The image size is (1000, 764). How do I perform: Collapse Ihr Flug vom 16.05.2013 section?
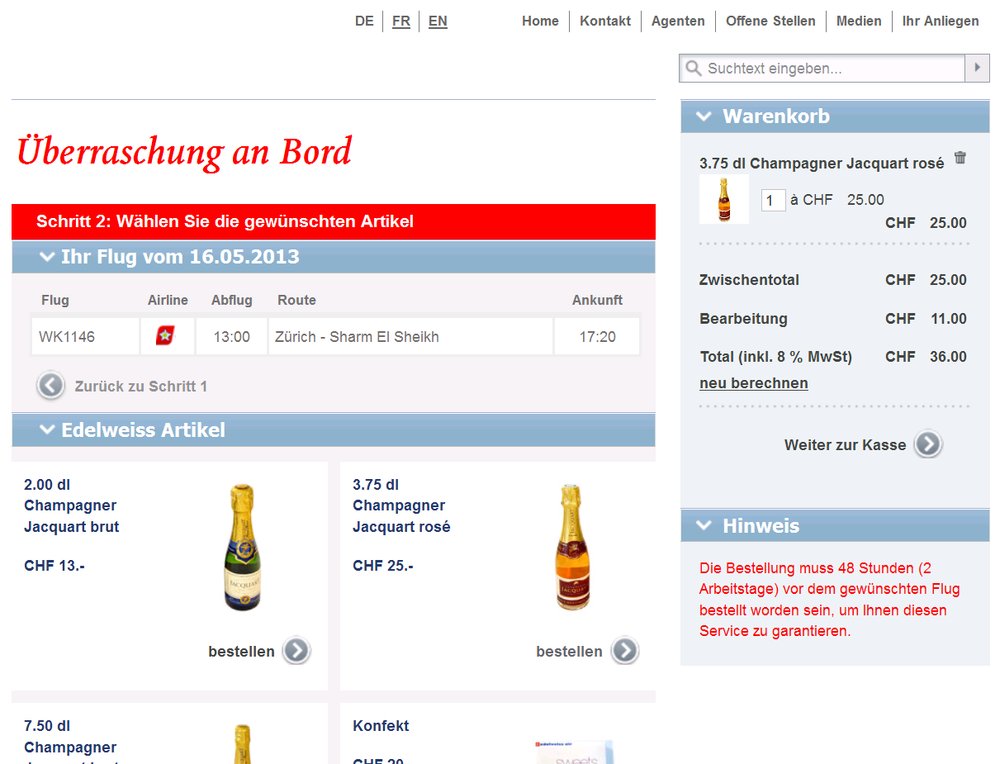tap(47, 257)
